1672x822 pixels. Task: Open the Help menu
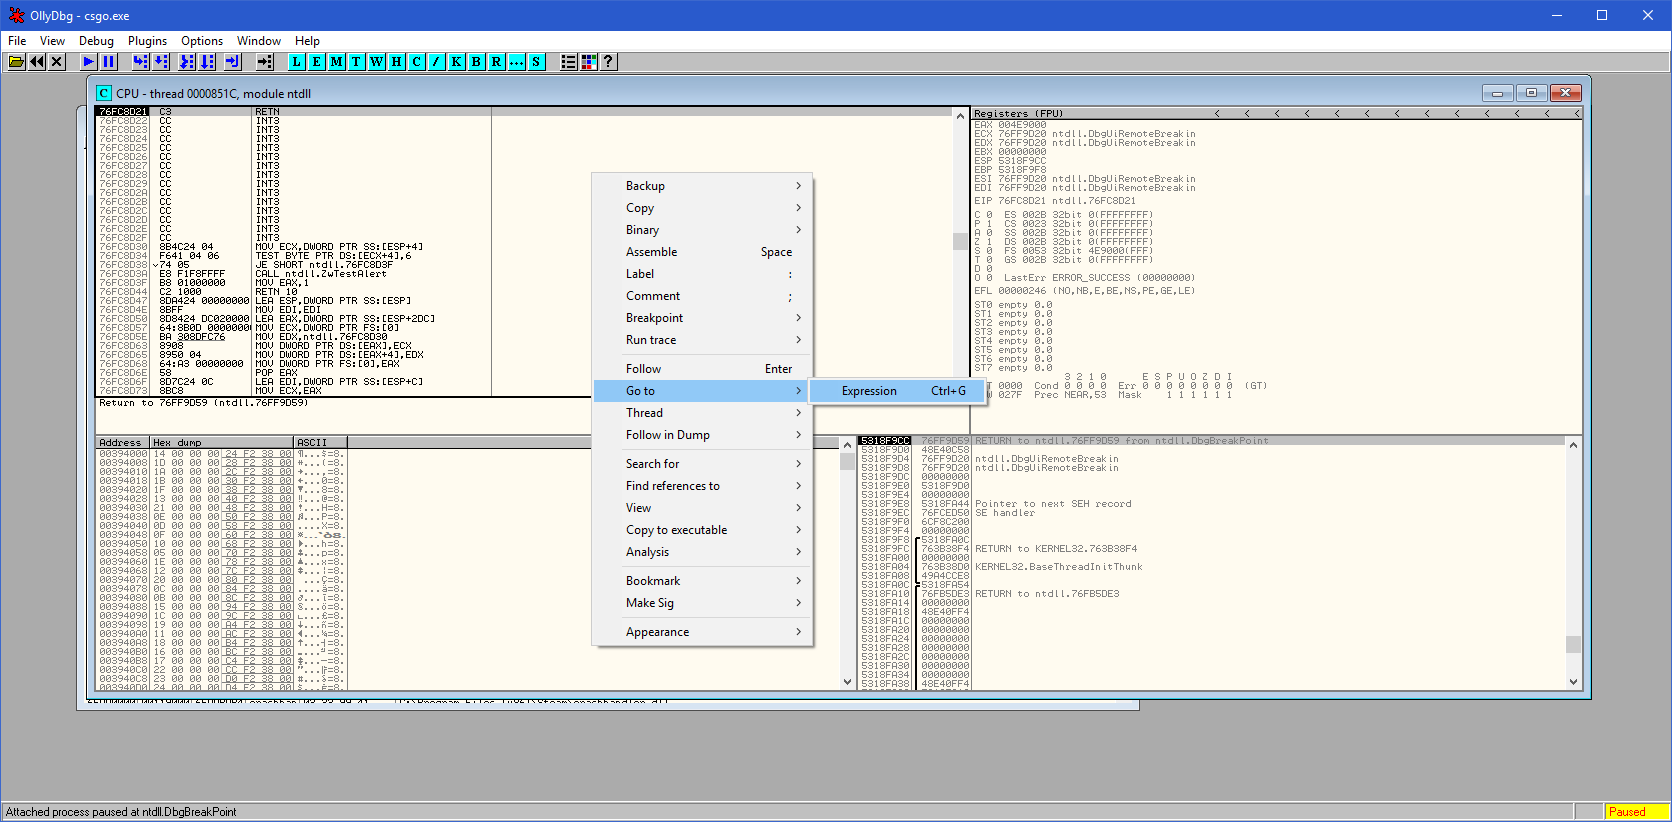tap(307, 41)
